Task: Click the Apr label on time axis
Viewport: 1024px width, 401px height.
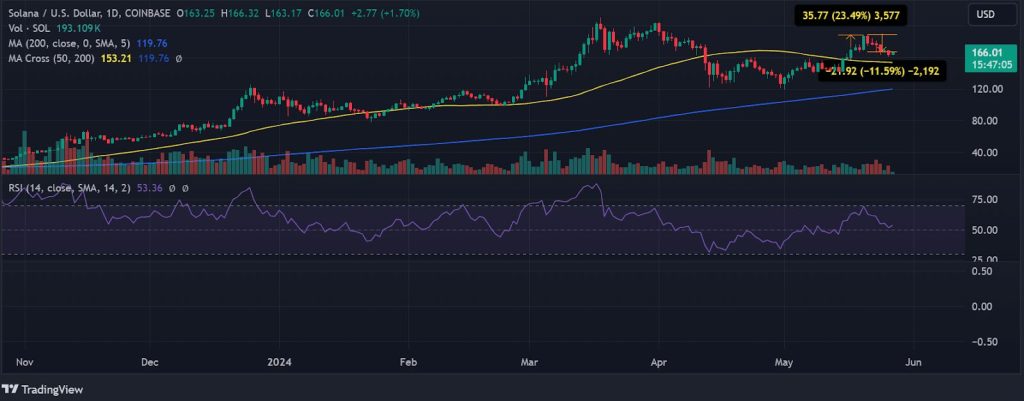Action: (x=657, y=361)
